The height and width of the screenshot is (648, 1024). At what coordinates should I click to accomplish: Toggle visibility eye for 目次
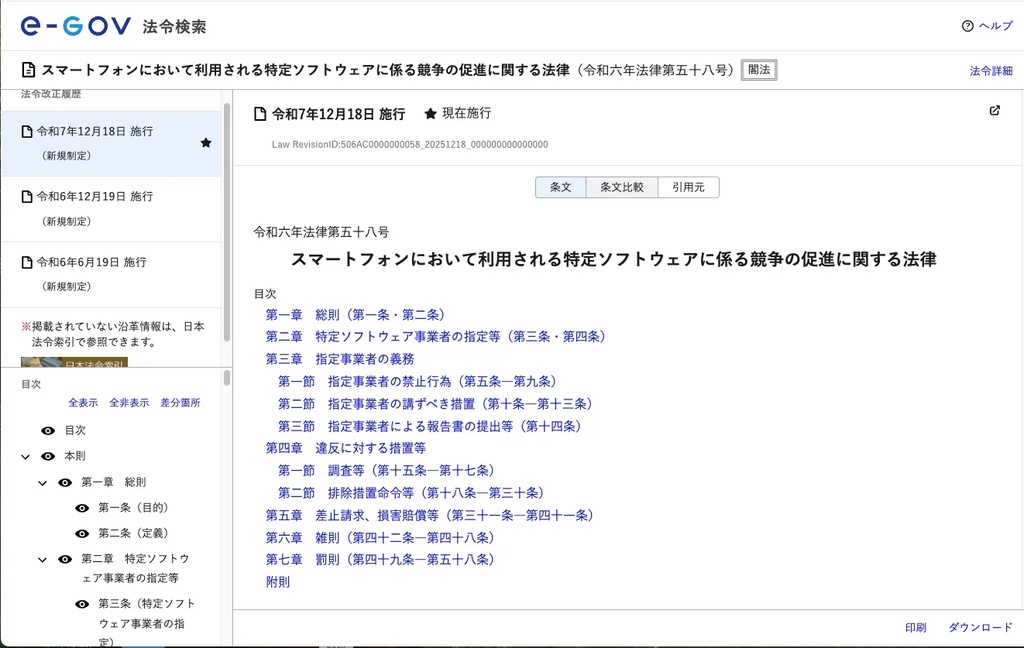48,430
